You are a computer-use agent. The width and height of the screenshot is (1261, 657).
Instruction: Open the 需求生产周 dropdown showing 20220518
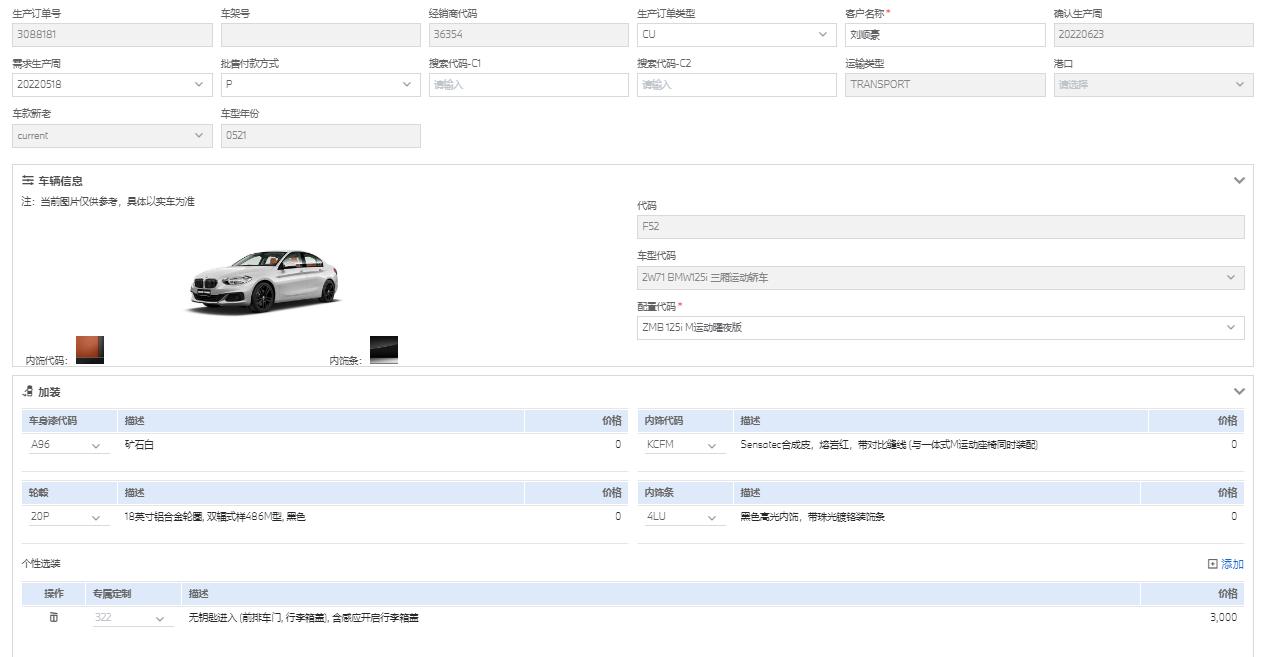click(112, 84)
